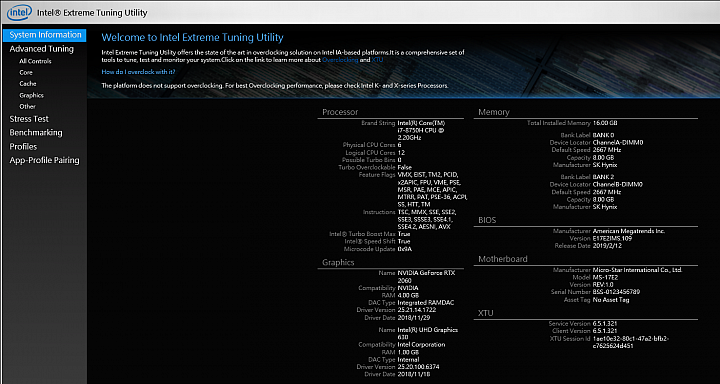Click BIOS release date '2019/2/12'
Image resolution: width=720 pixels, height=384 pixels.
(607, 246)
